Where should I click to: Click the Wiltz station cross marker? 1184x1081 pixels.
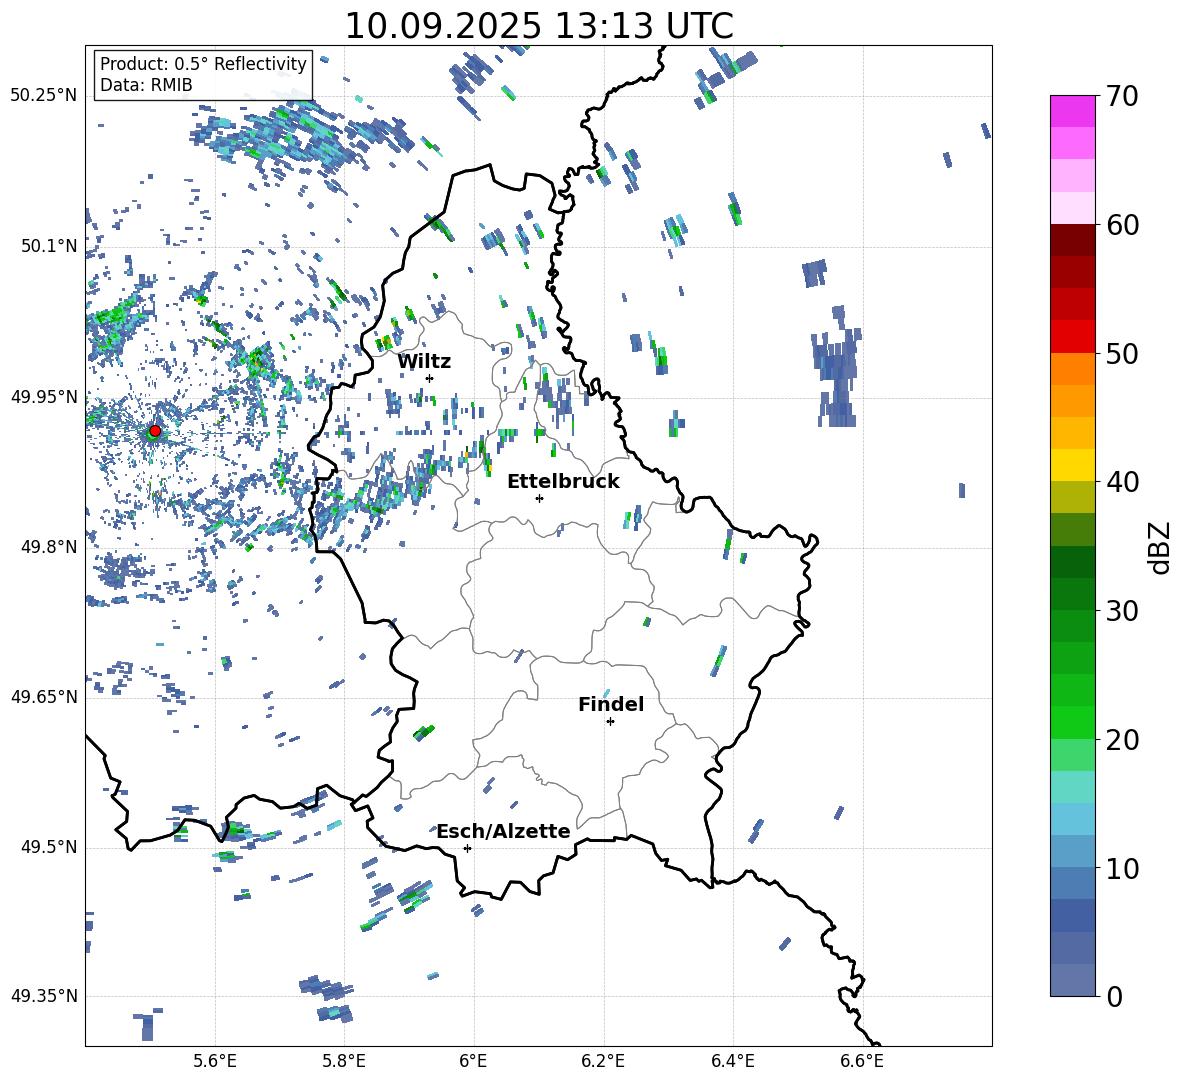(x=430, y=378)
